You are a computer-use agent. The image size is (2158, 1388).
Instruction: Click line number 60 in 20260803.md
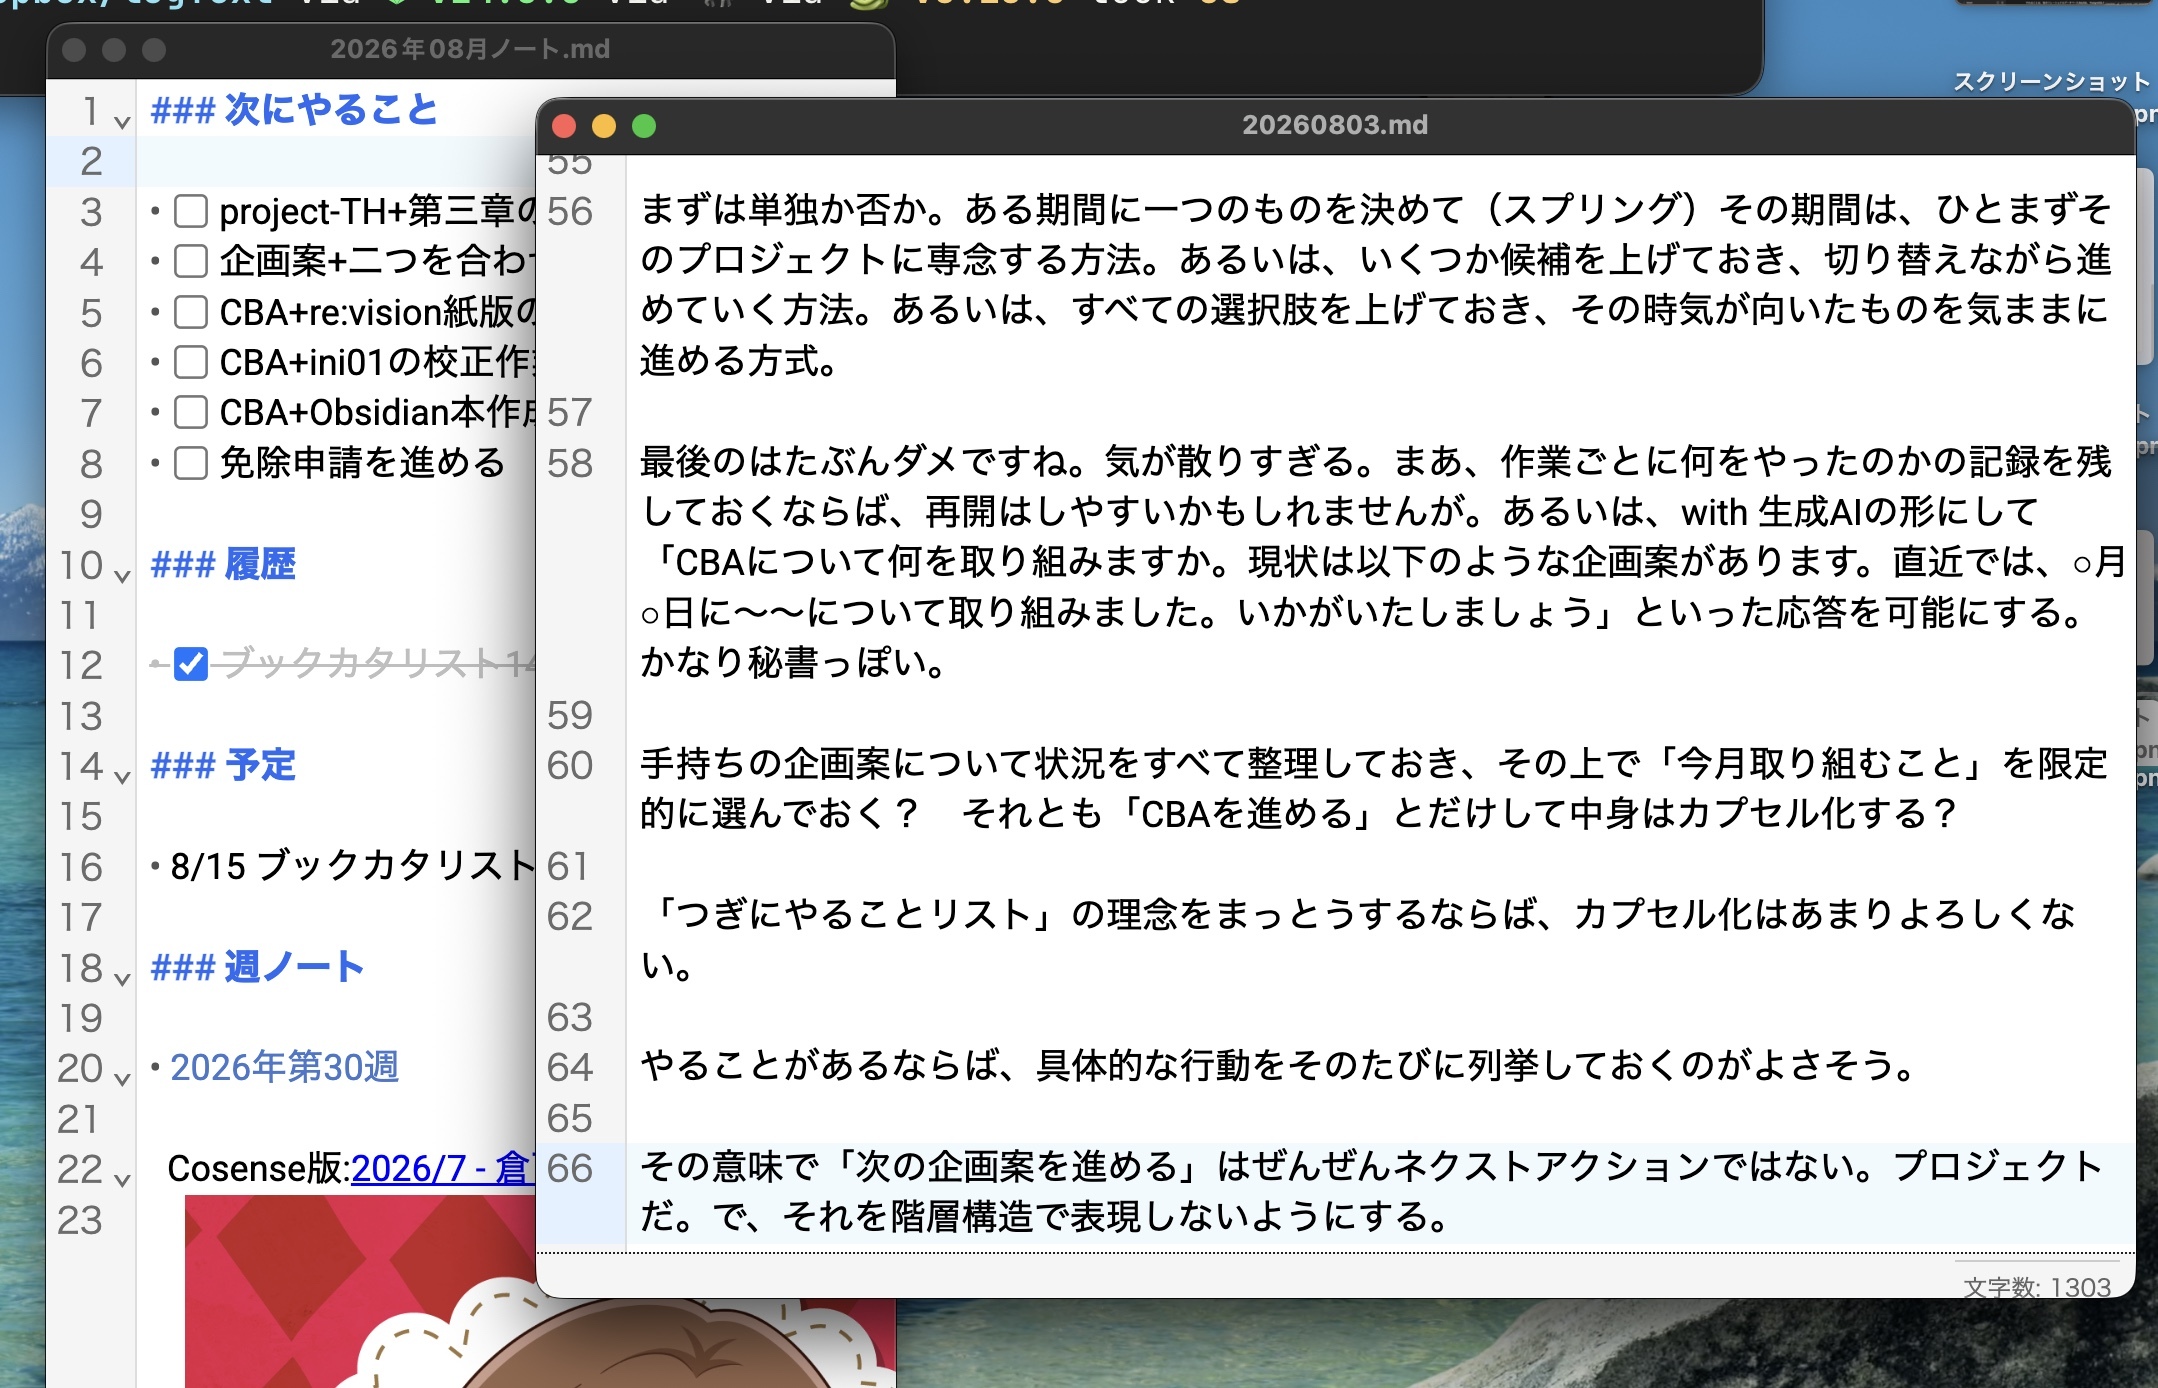point(570,765)
